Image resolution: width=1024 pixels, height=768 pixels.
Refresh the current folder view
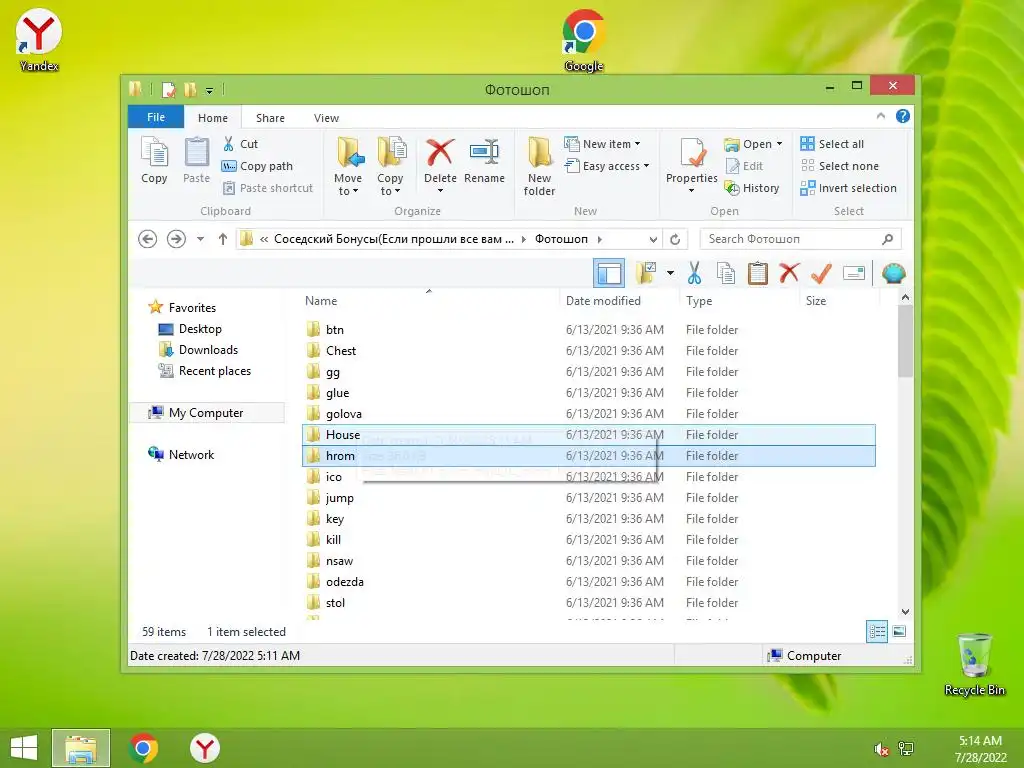(x=675, y=239)
